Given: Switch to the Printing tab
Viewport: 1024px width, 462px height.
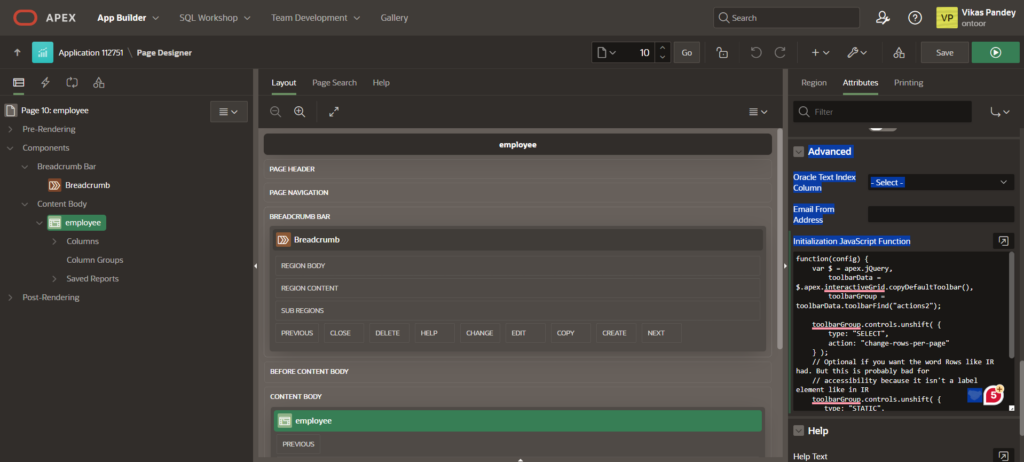Looking at the screenshot, I should [x=908, y=83].
